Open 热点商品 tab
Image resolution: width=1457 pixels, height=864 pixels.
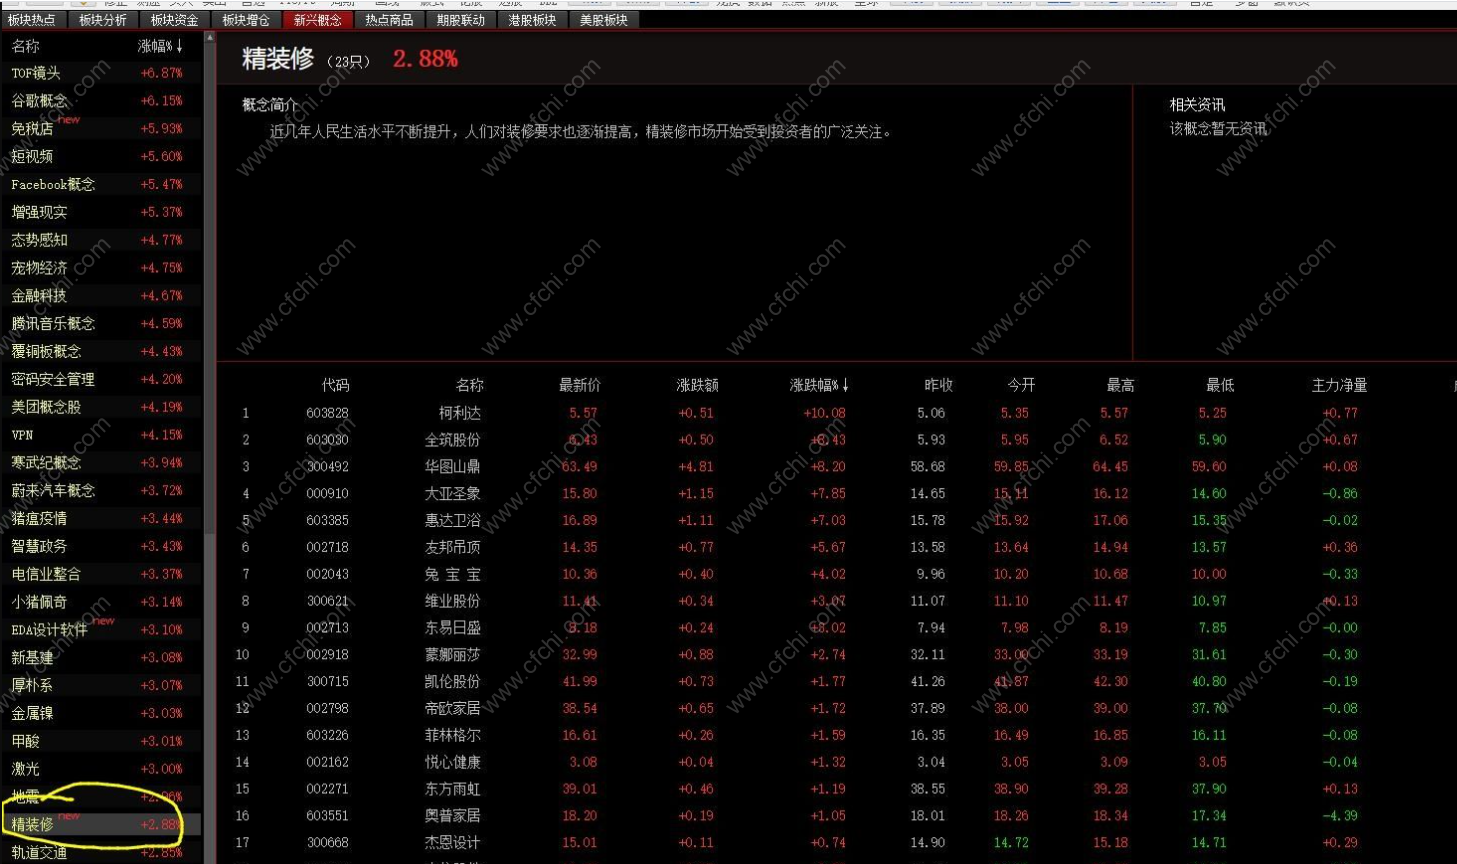(x=389, y=20)
